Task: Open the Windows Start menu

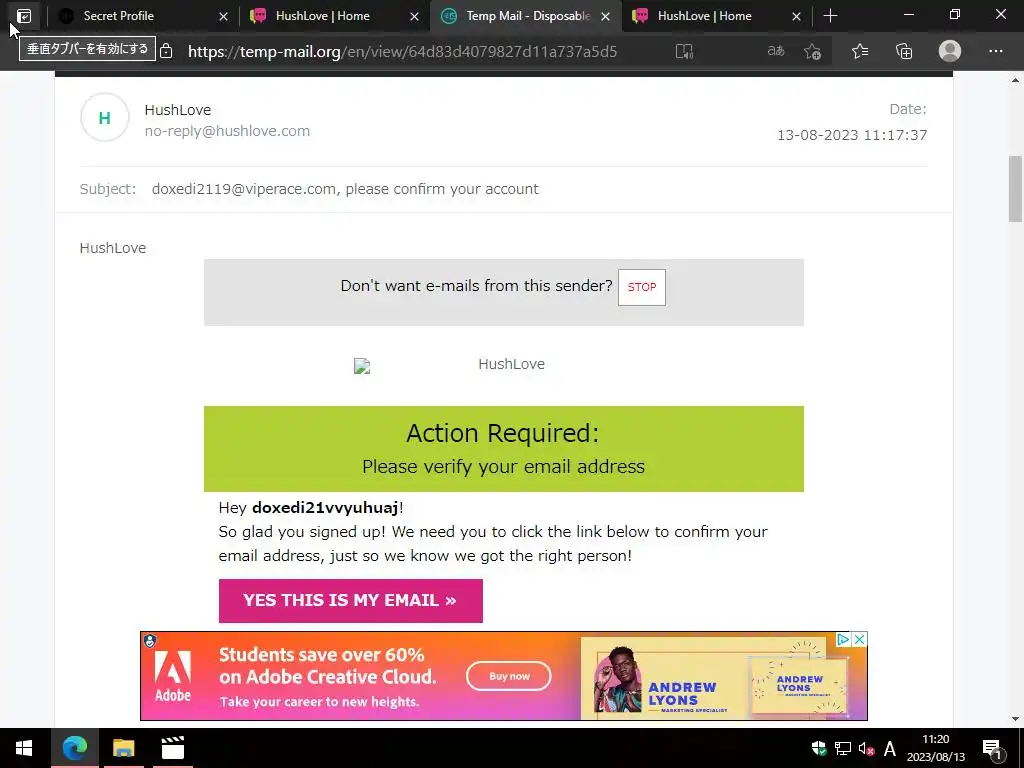Action: 24,748
